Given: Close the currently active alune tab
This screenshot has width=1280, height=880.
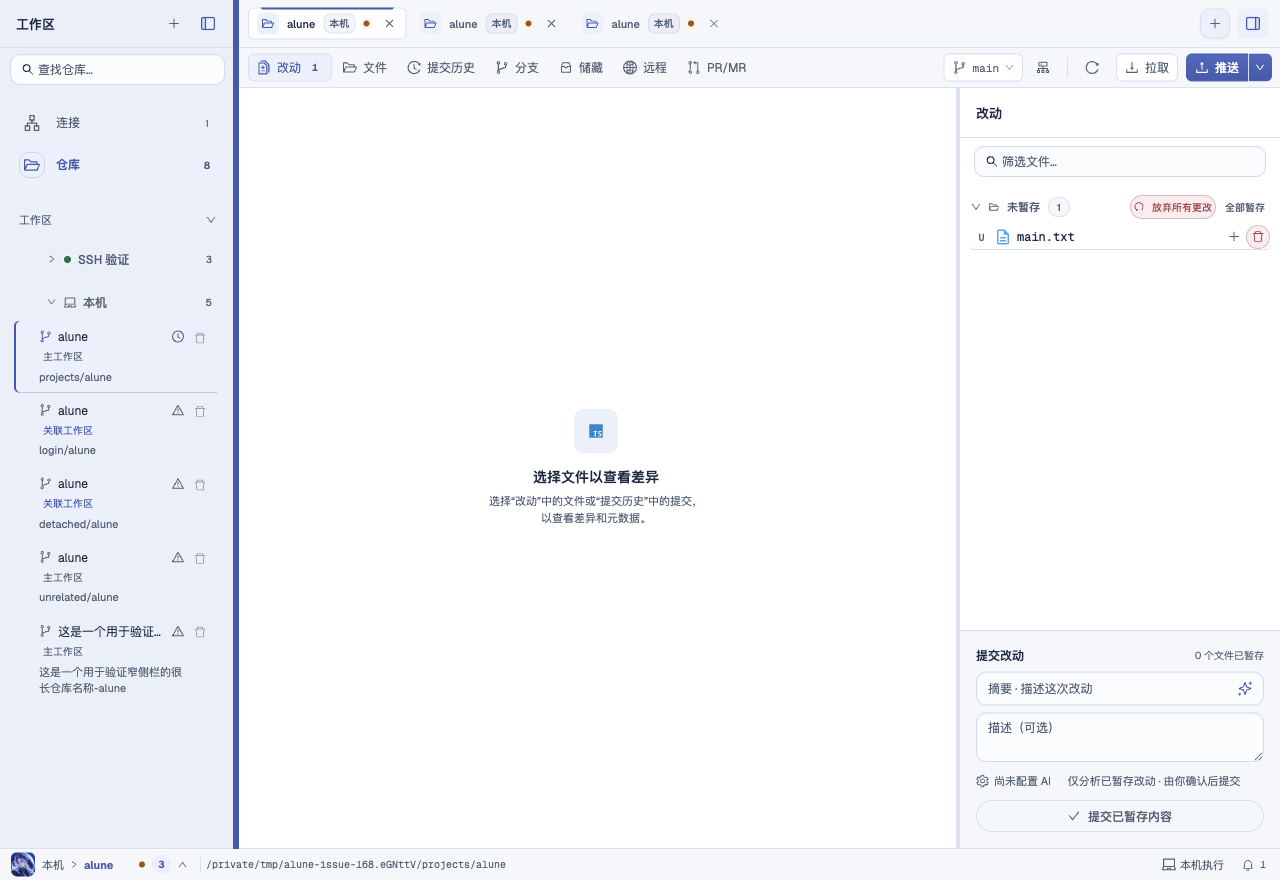Looking at the screenshot, I should coord(389,24).
